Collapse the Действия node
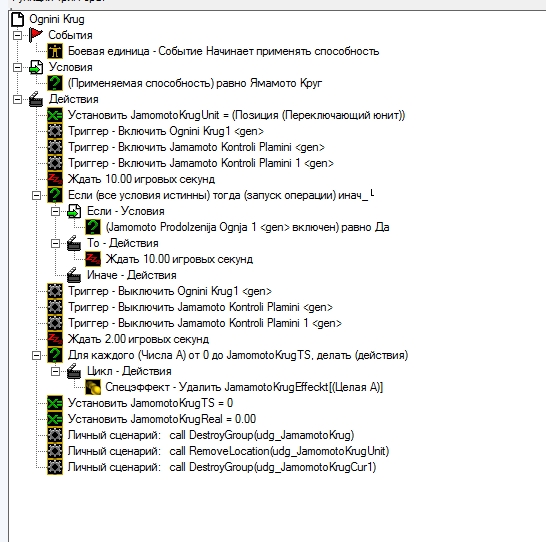546x542 pixels. coord(17,99)
